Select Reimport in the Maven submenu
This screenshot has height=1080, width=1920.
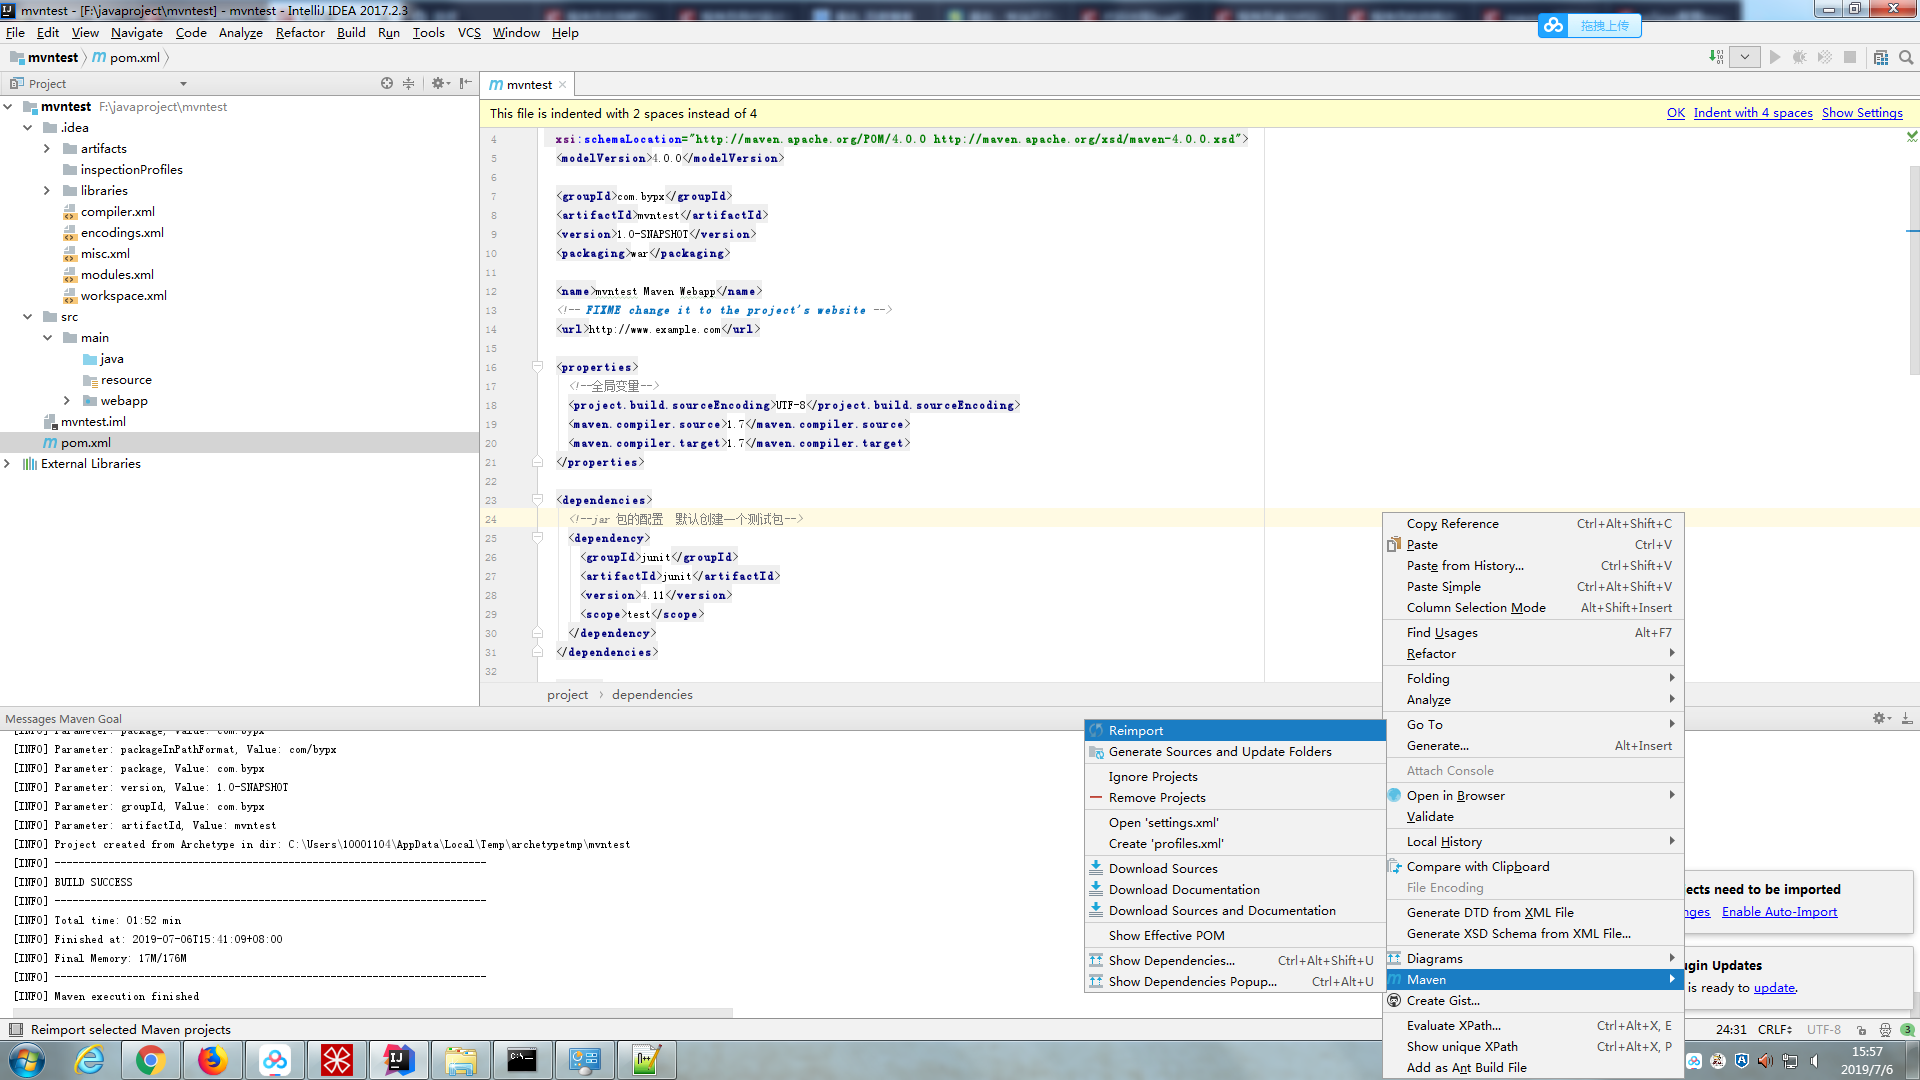pyautogui.click(x=1136, y=731)
